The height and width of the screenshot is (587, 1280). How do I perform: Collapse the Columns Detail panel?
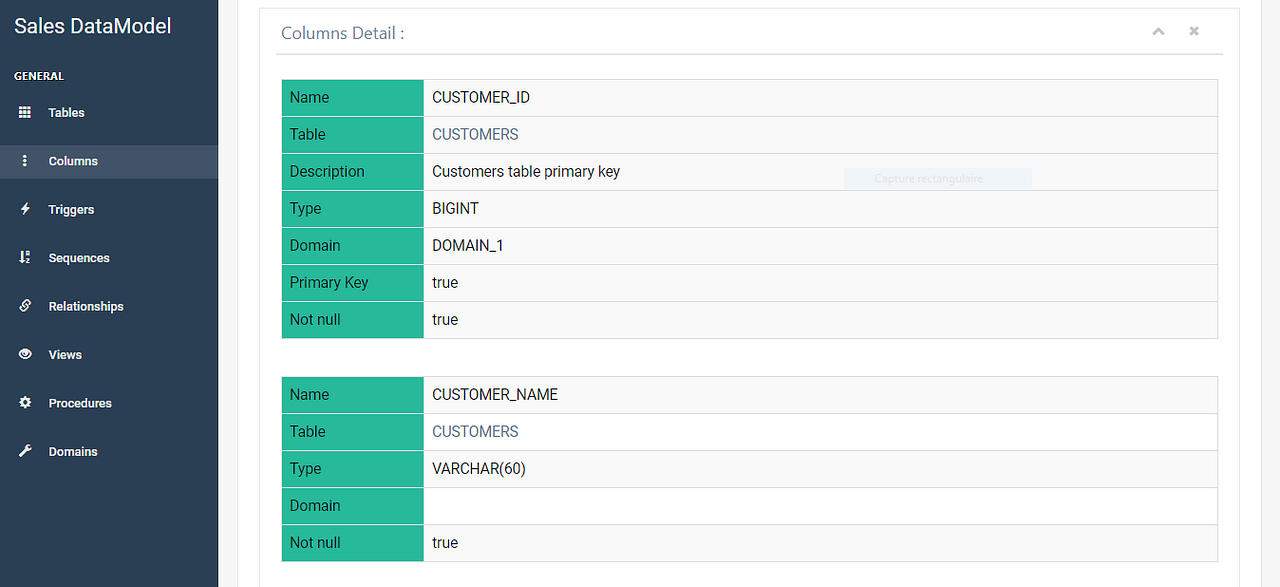point(1158,31)
